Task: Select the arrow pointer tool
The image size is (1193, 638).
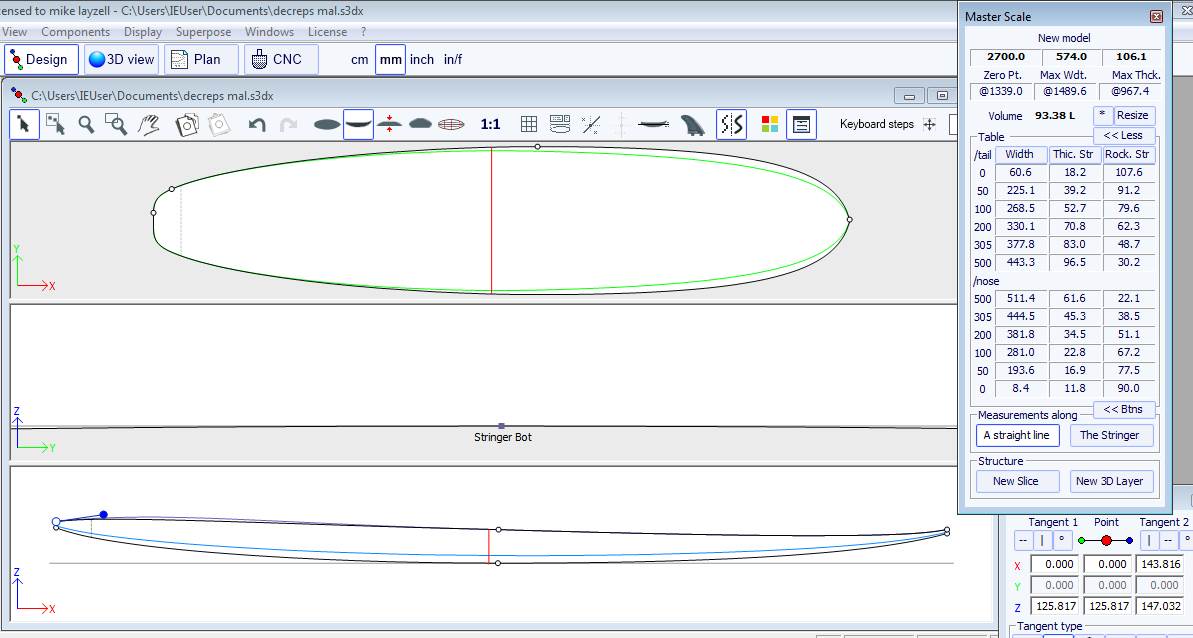Action: [x=24, y=125]
